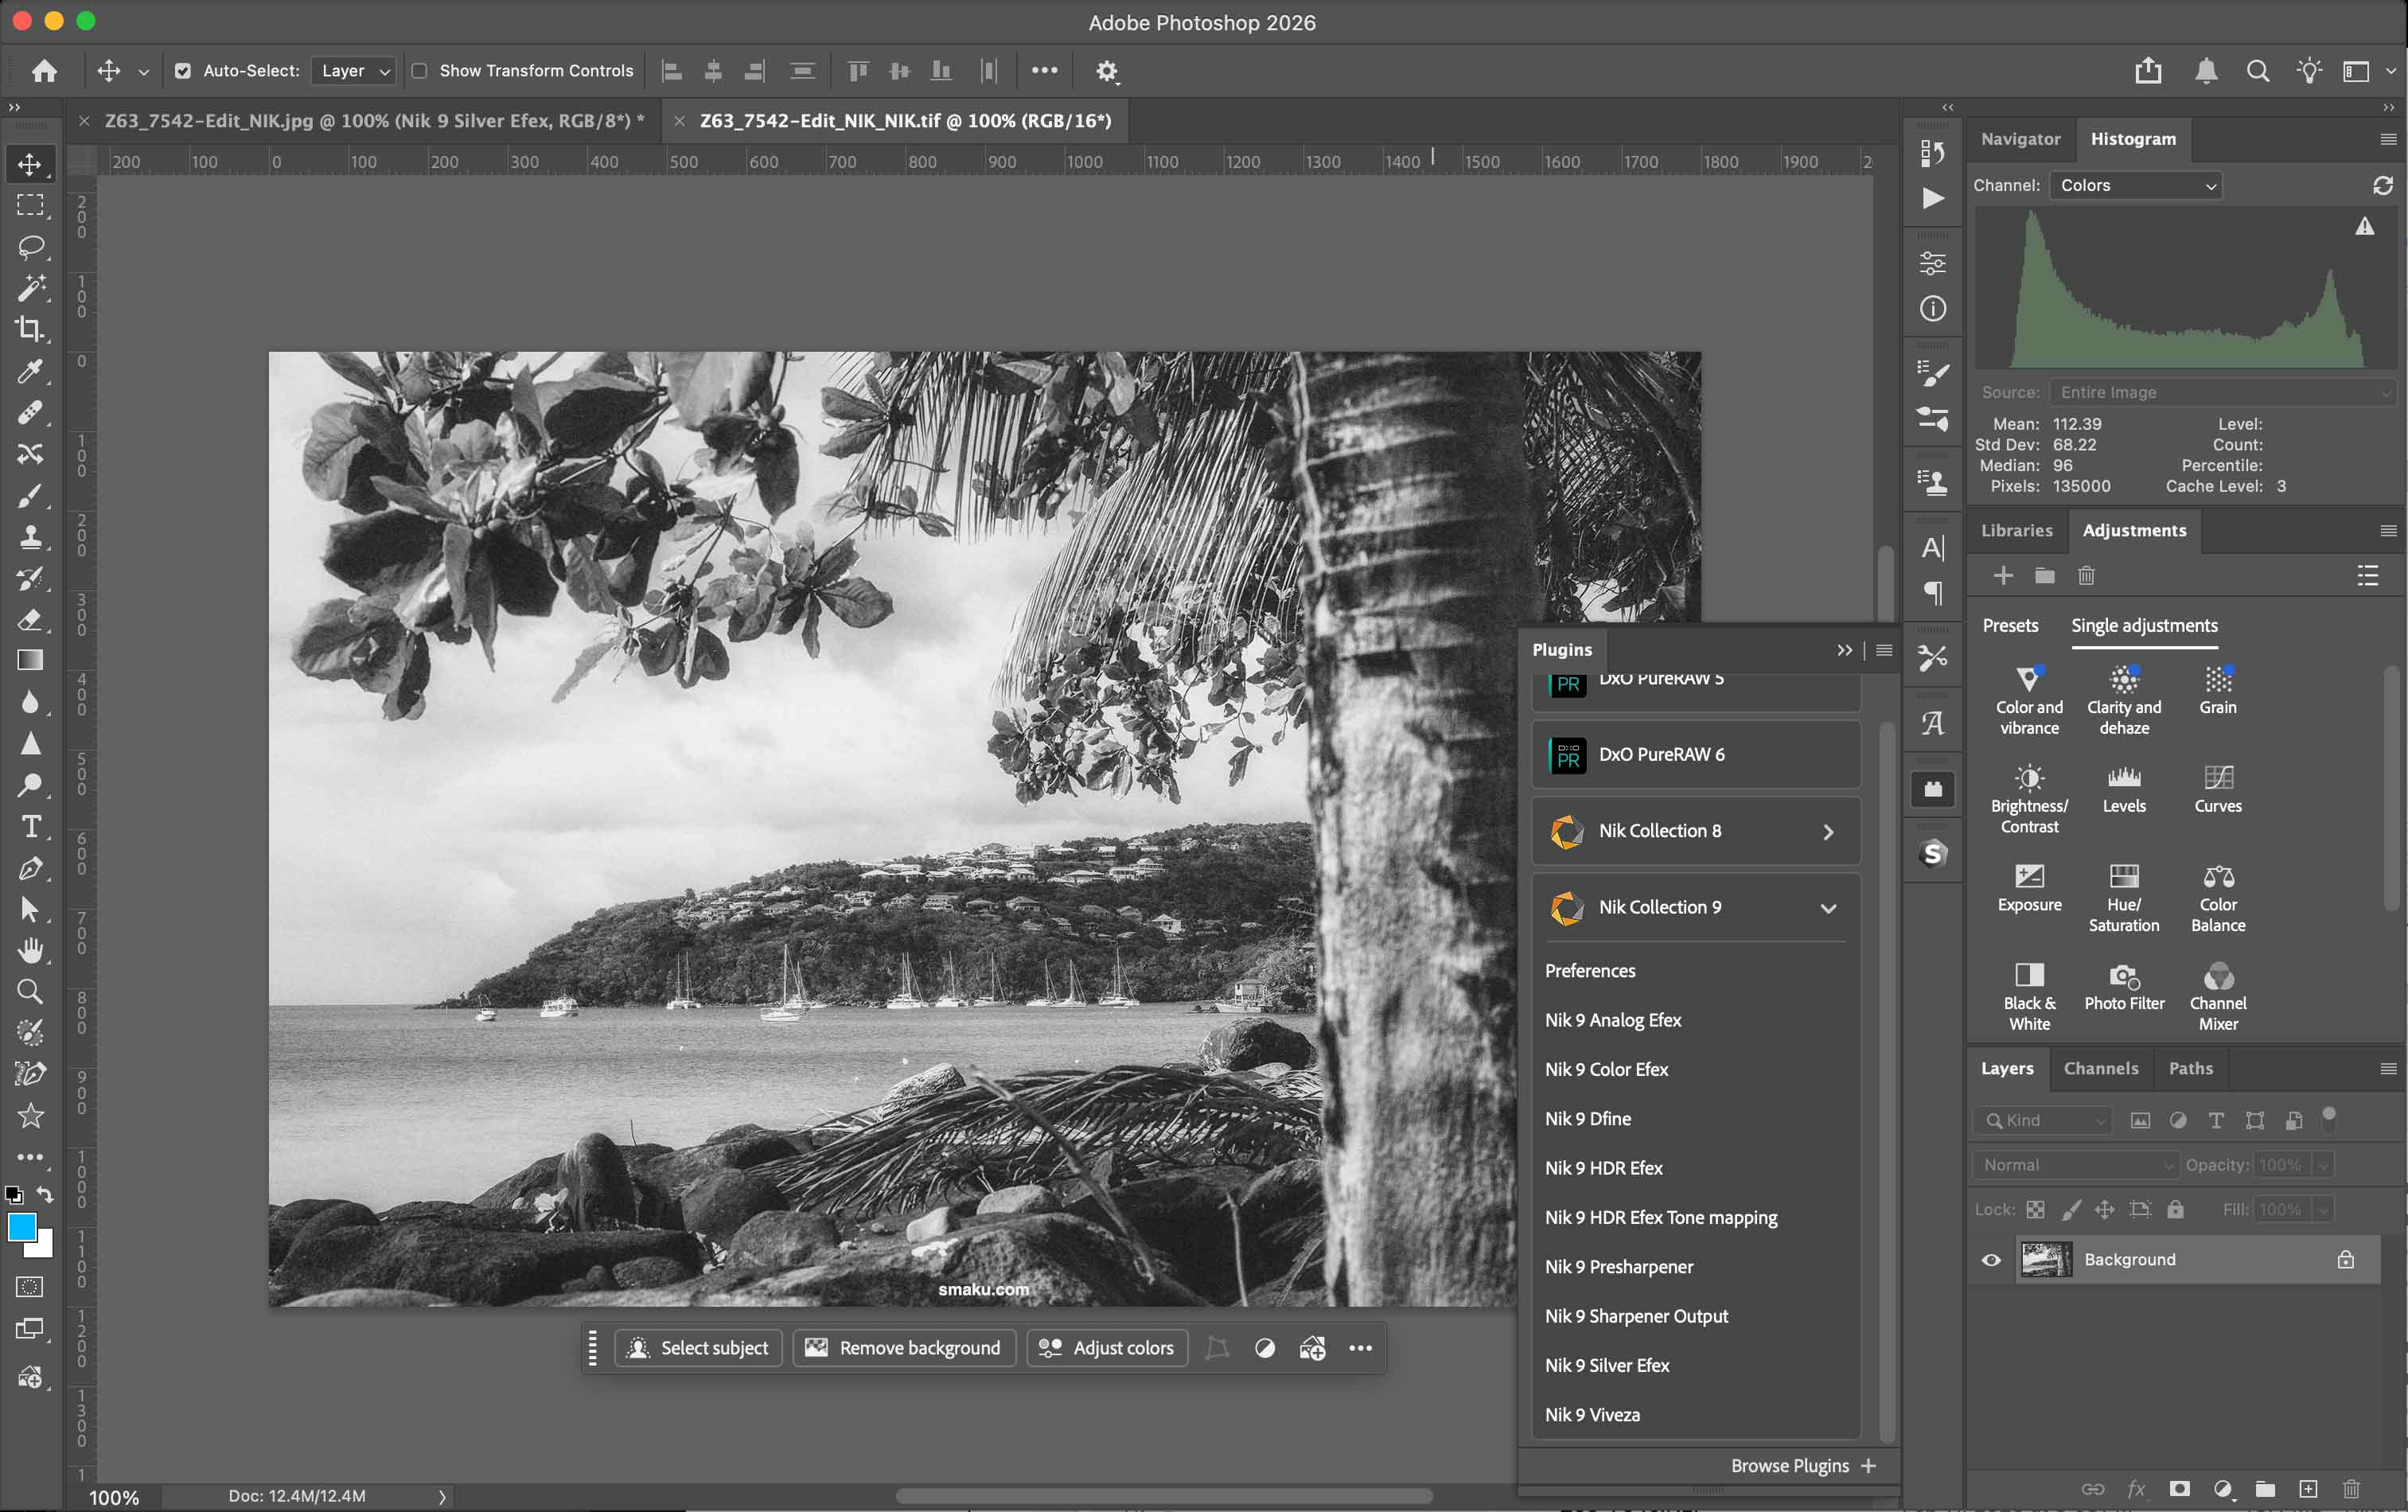Select the Horizontal Type tool
This screenshot has height=1512, width=2408.
30,827
